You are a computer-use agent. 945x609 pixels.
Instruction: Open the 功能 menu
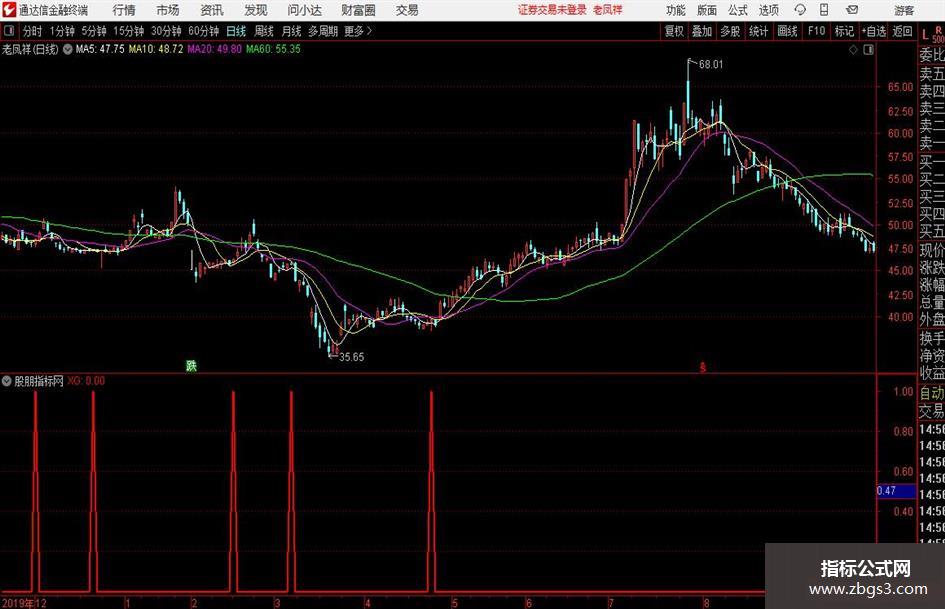(x=676, y=10)
